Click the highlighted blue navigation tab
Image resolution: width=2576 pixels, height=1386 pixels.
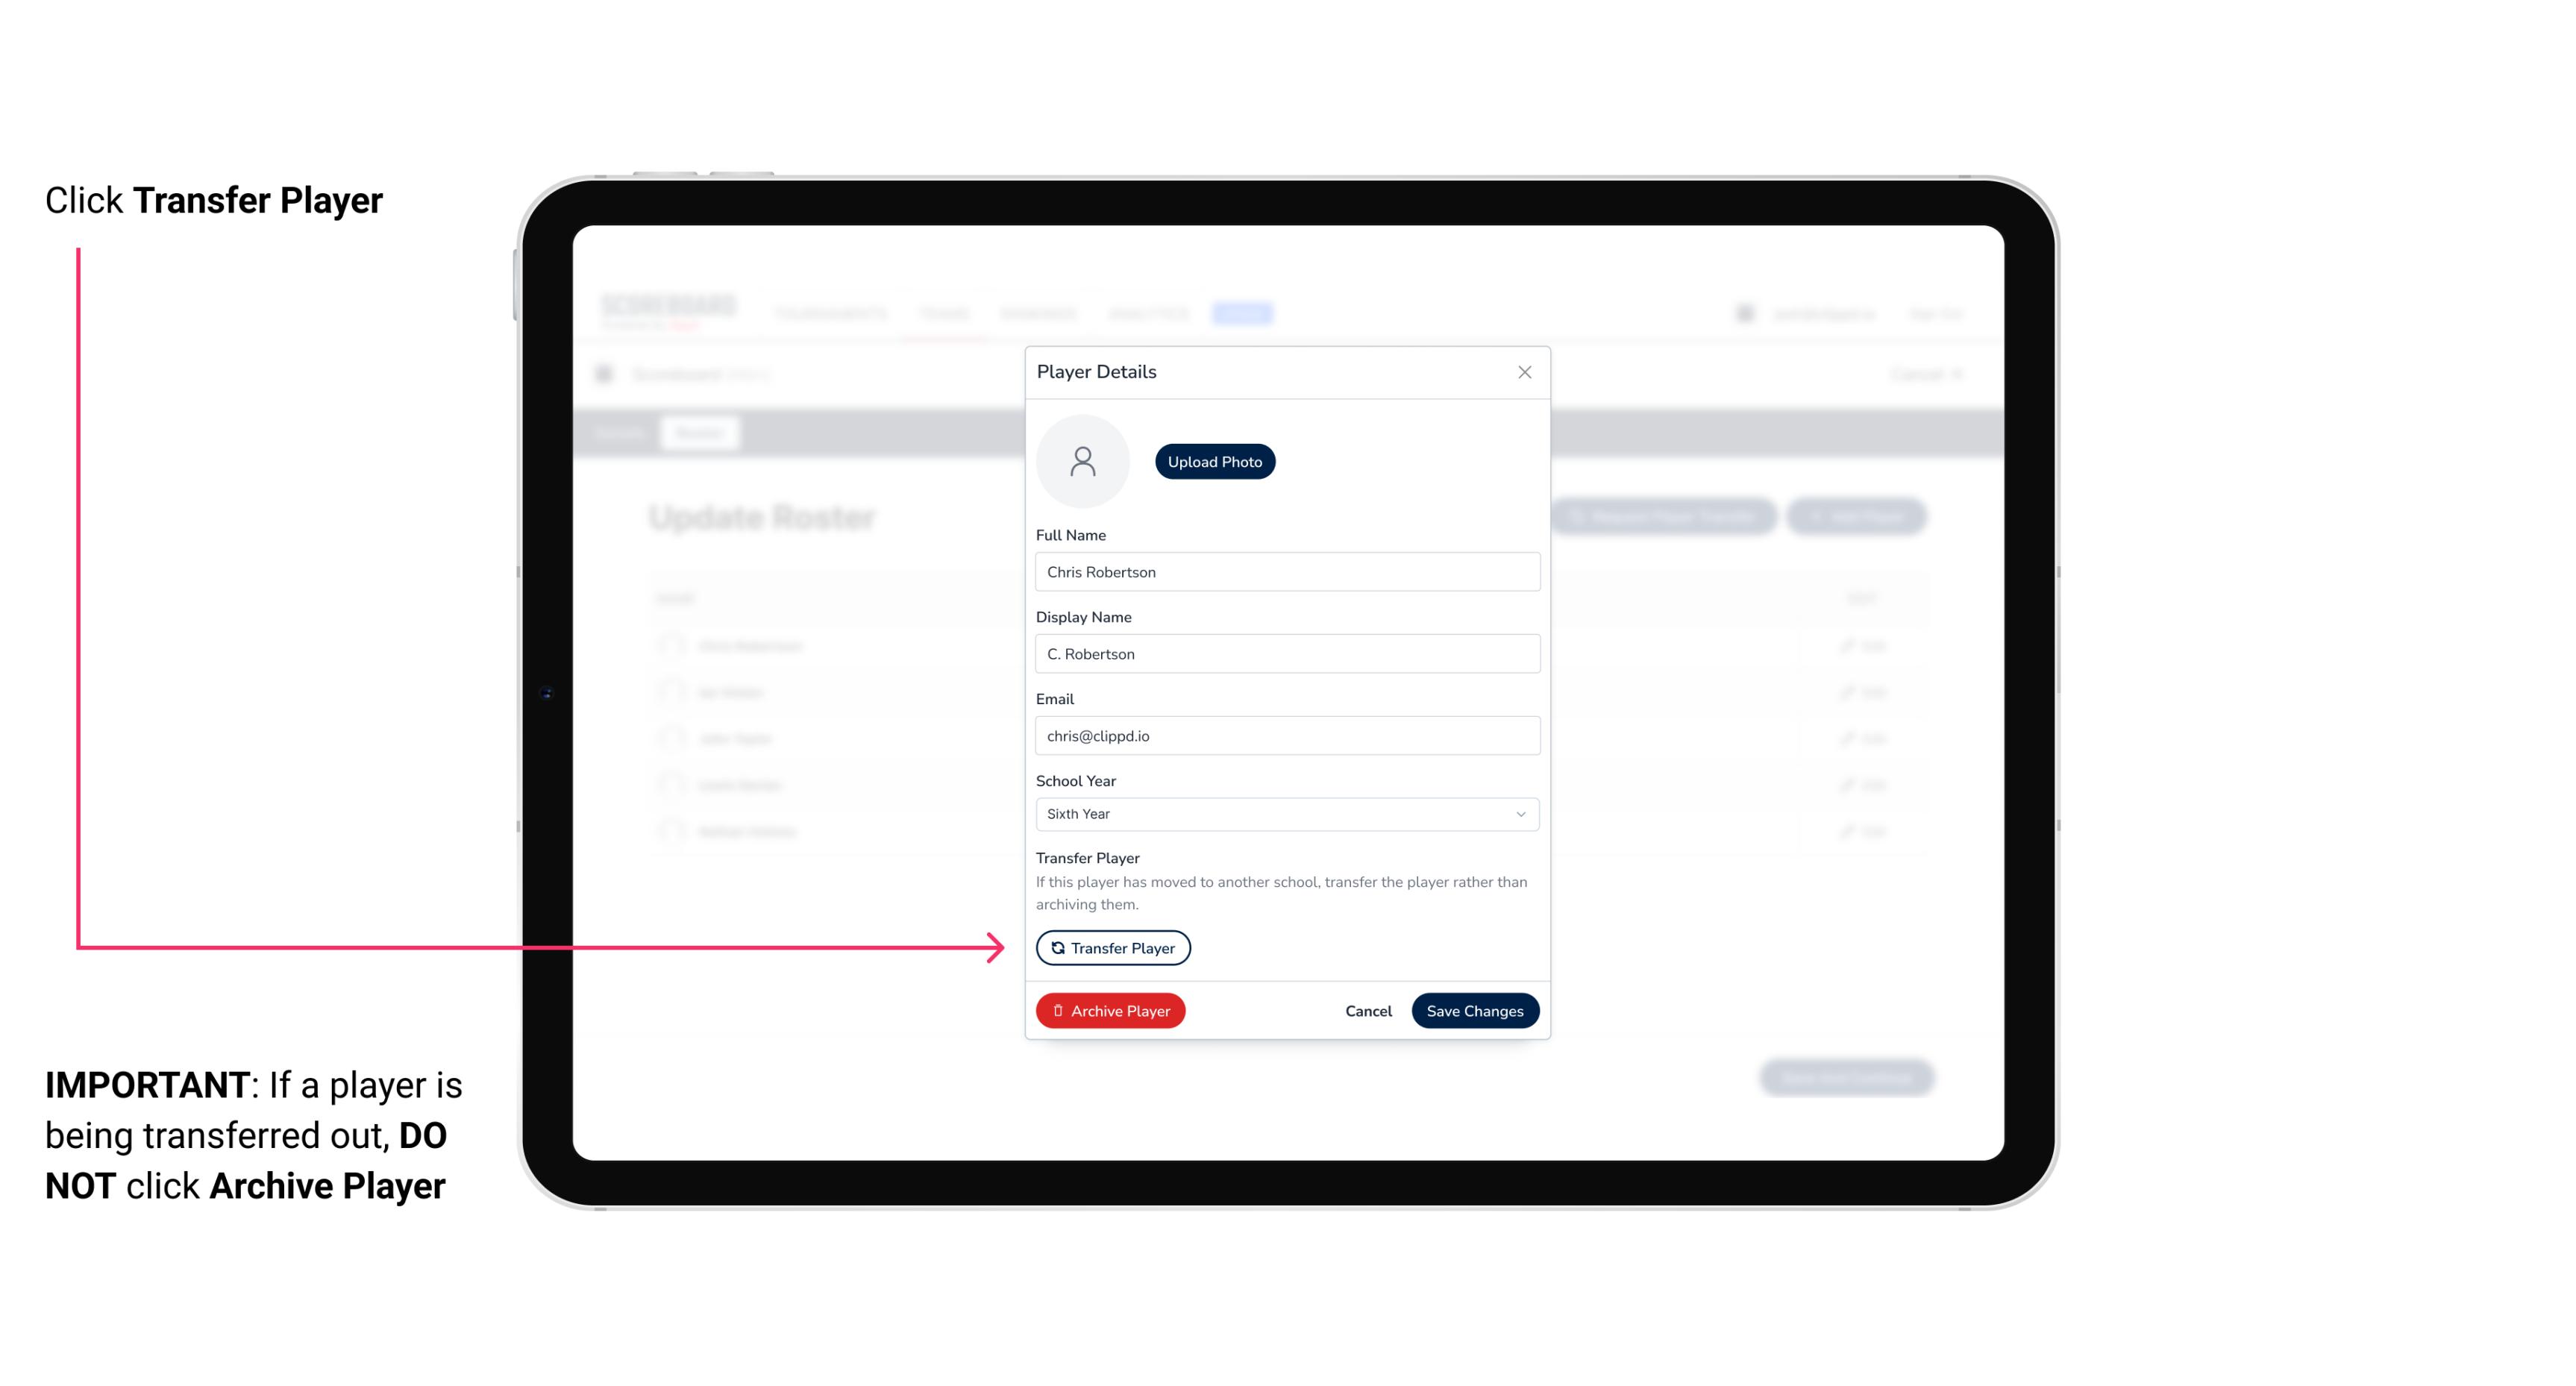1246,313
